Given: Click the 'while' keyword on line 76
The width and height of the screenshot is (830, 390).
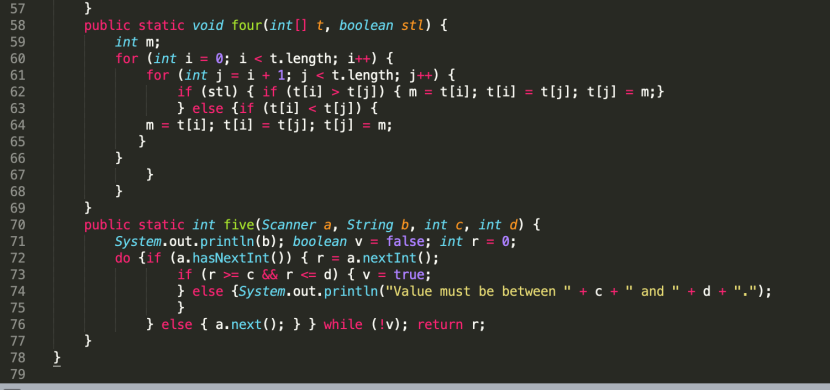Looking at the screenshot, I should pos(343,325).
